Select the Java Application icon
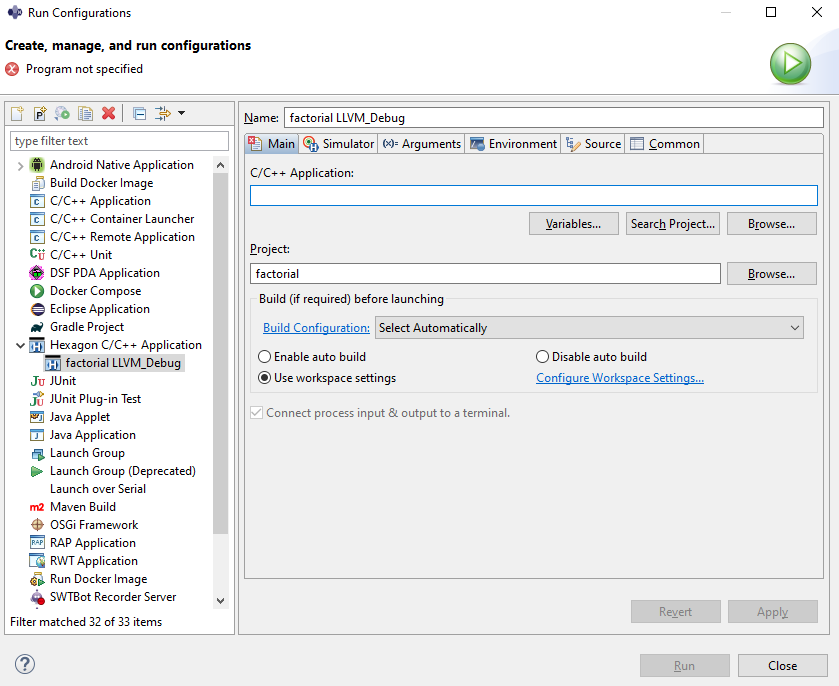 tap(37, 435)
